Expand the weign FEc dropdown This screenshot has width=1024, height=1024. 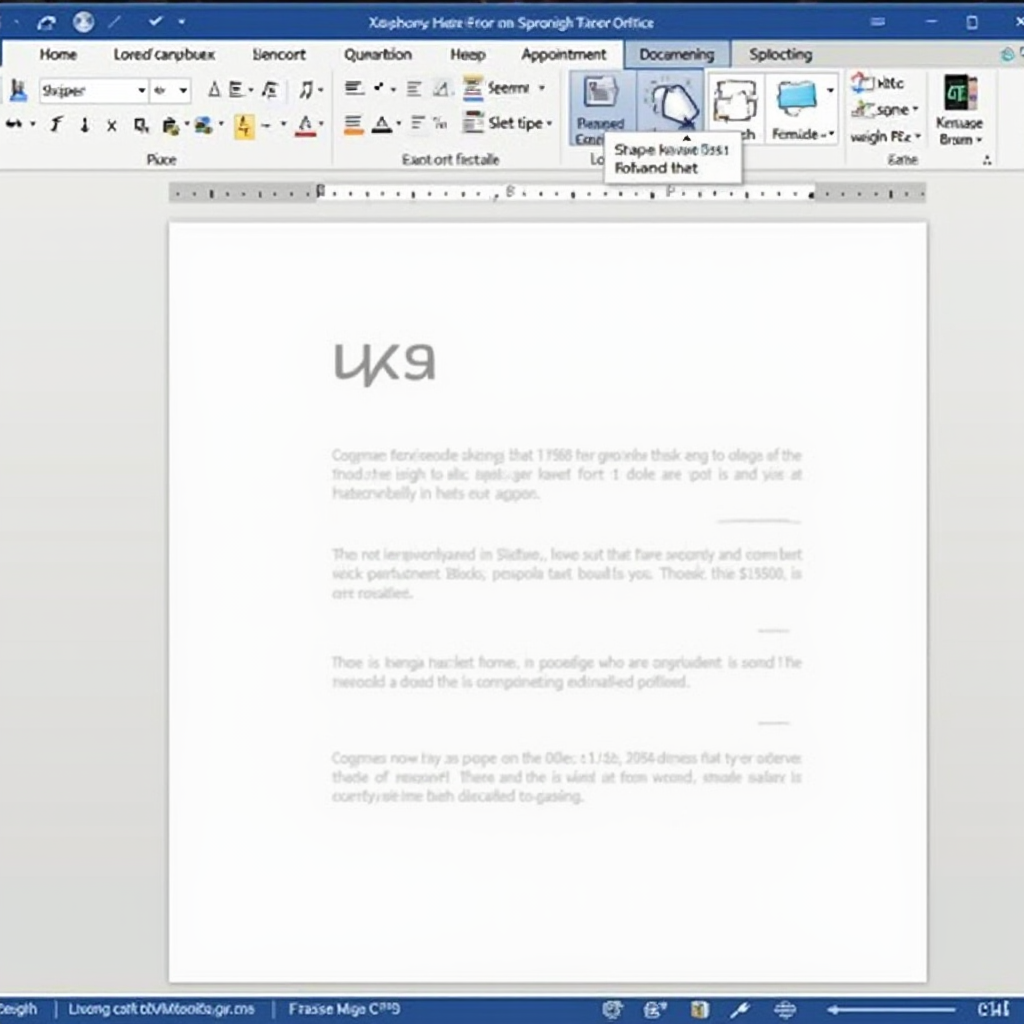[x=917, y=136]
